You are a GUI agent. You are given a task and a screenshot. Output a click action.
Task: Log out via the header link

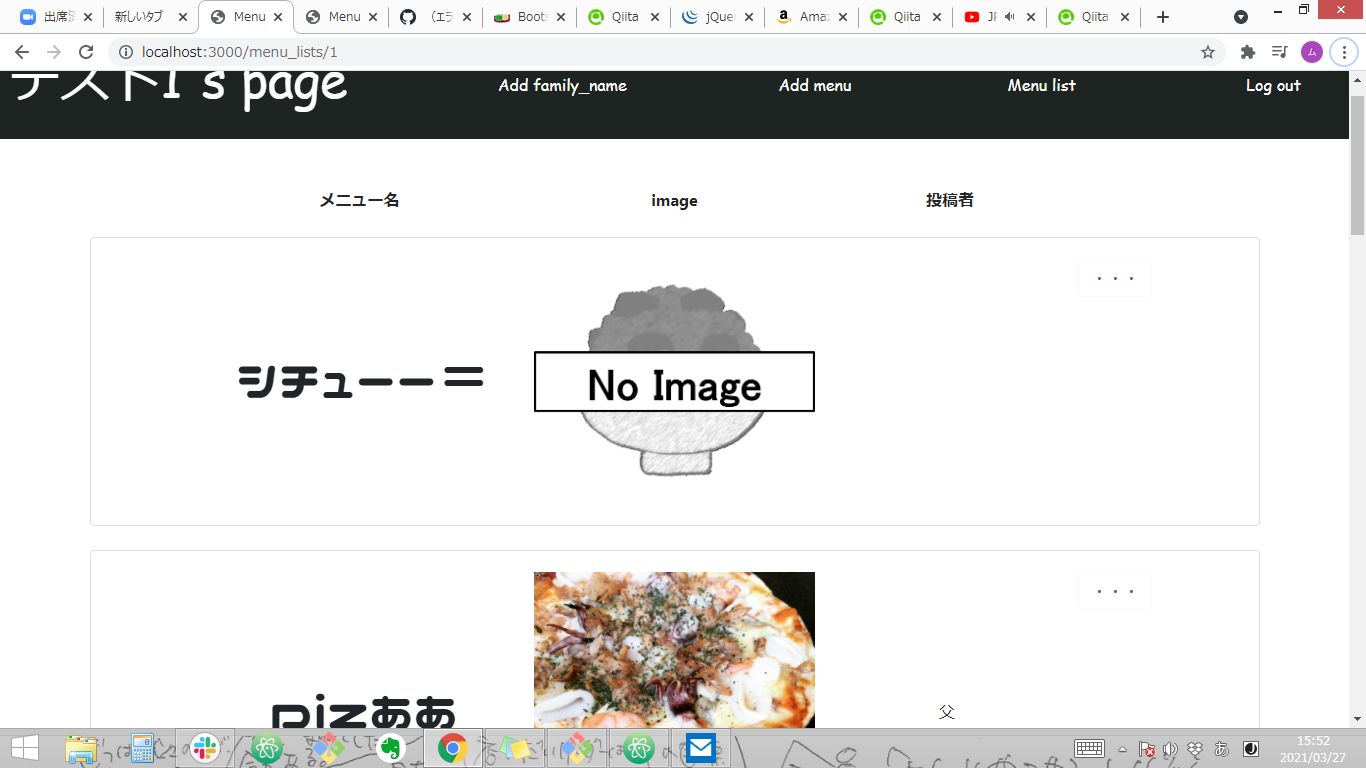tap(1272, 86)
